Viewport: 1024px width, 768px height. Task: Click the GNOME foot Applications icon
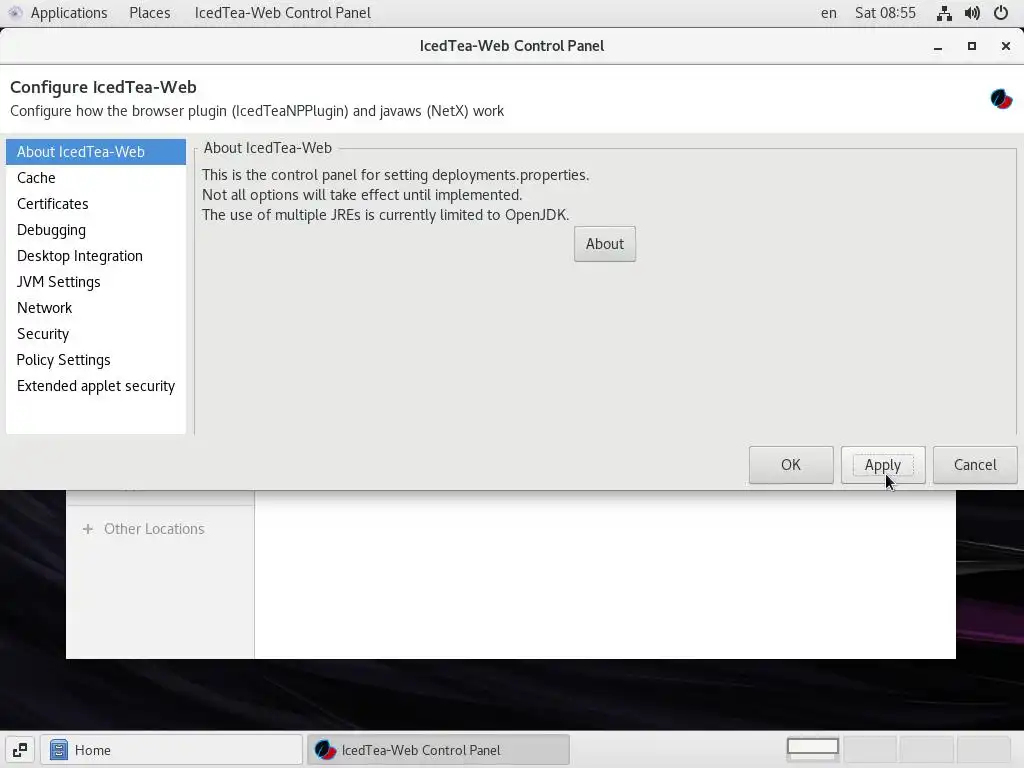(x=15, y=13)
